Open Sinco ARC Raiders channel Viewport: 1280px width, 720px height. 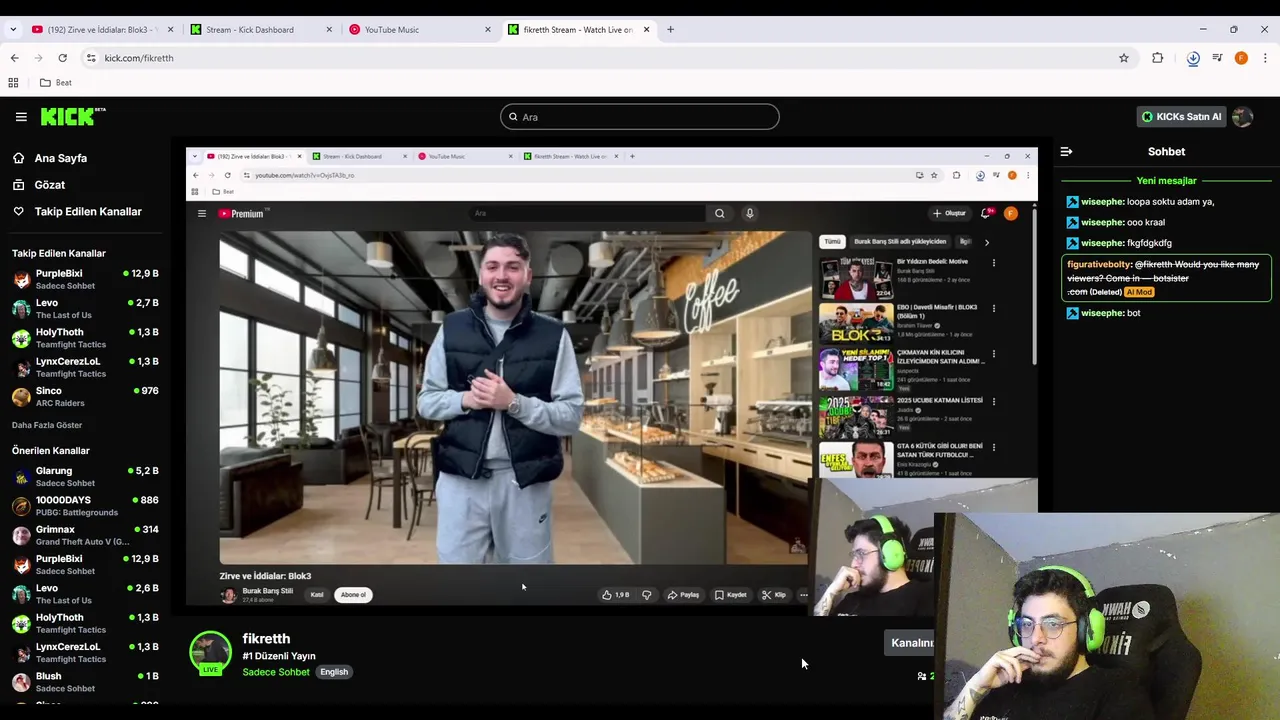pos(84,396)
